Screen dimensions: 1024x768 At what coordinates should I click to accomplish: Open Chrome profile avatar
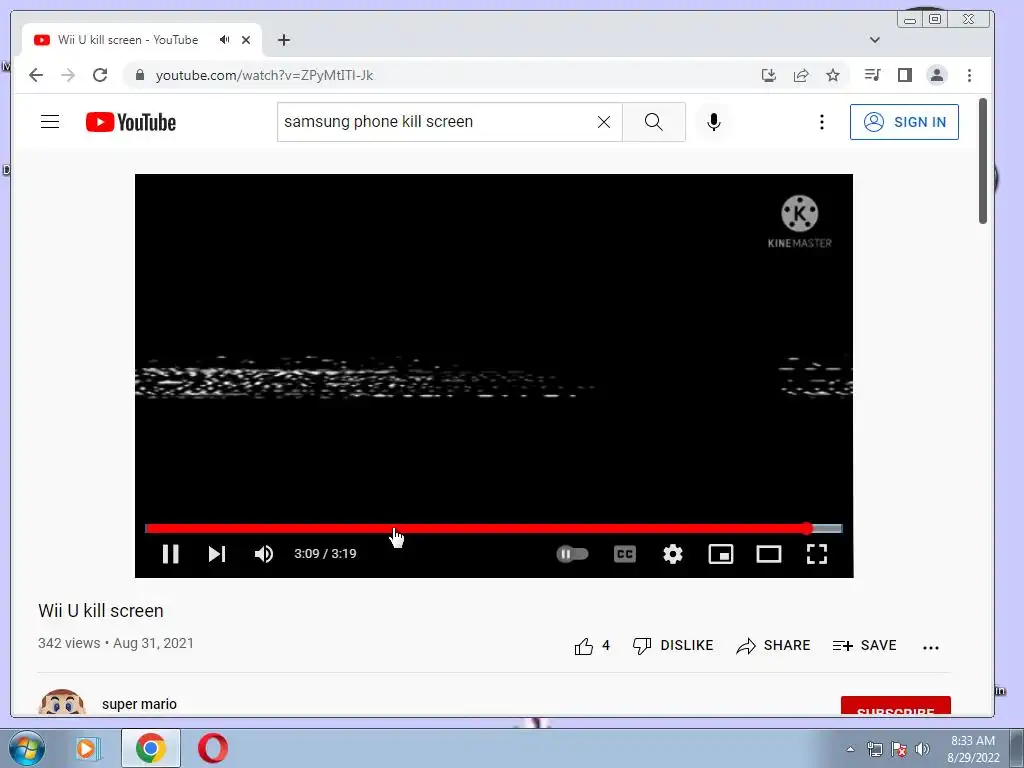pos(936,75)
